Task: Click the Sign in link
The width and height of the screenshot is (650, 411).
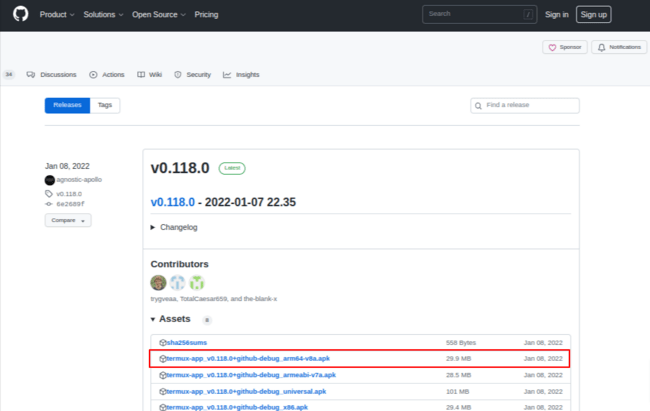Action: pyautogui.click(x=556, y=15)
